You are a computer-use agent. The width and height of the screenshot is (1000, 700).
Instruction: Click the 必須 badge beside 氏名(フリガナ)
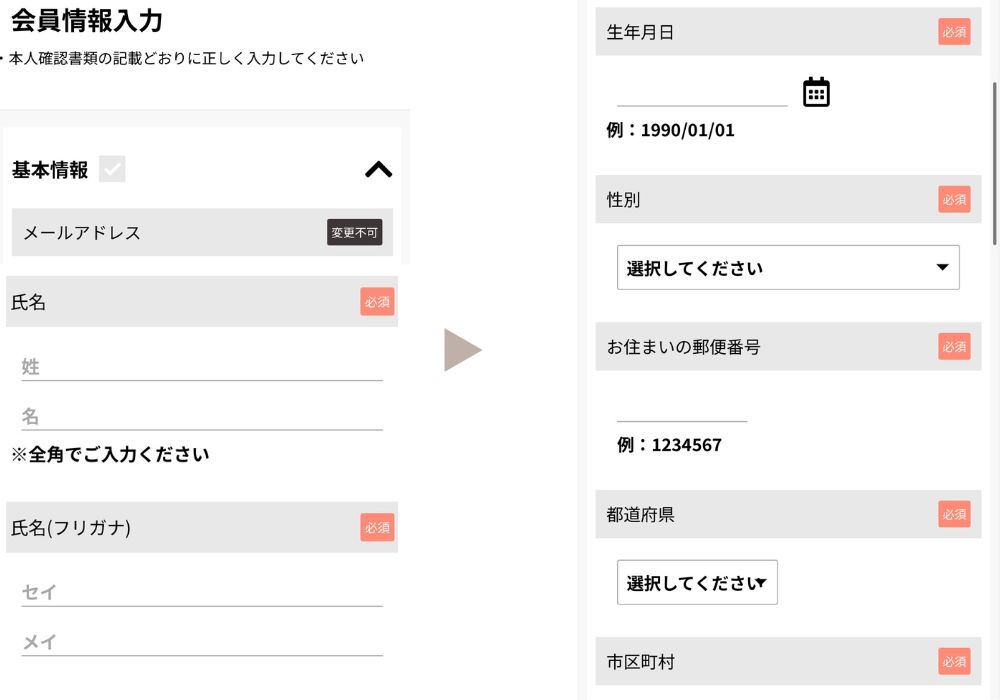click(x=377, y=527)
